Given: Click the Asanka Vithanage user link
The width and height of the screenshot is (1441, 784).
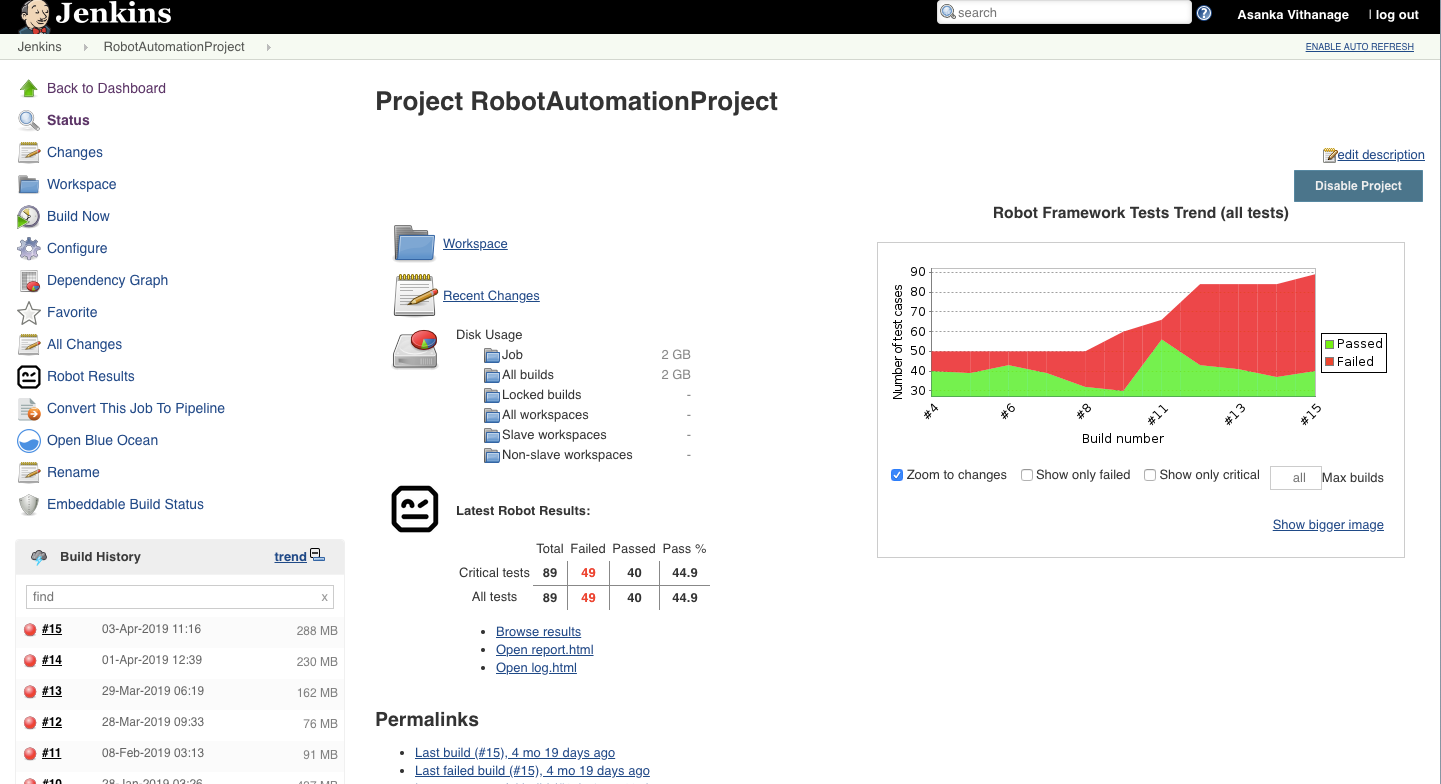Looking at the screenshot, I should [1293, 14].
